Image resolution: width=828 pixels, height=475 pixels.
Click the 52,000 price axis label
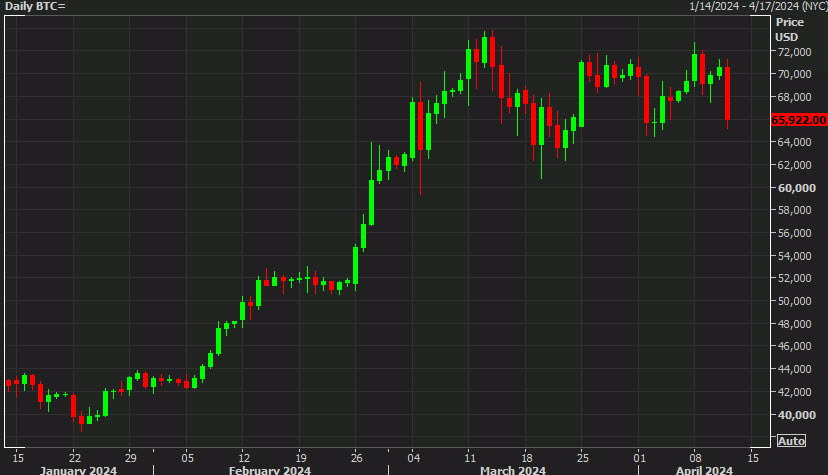point(794,278)
